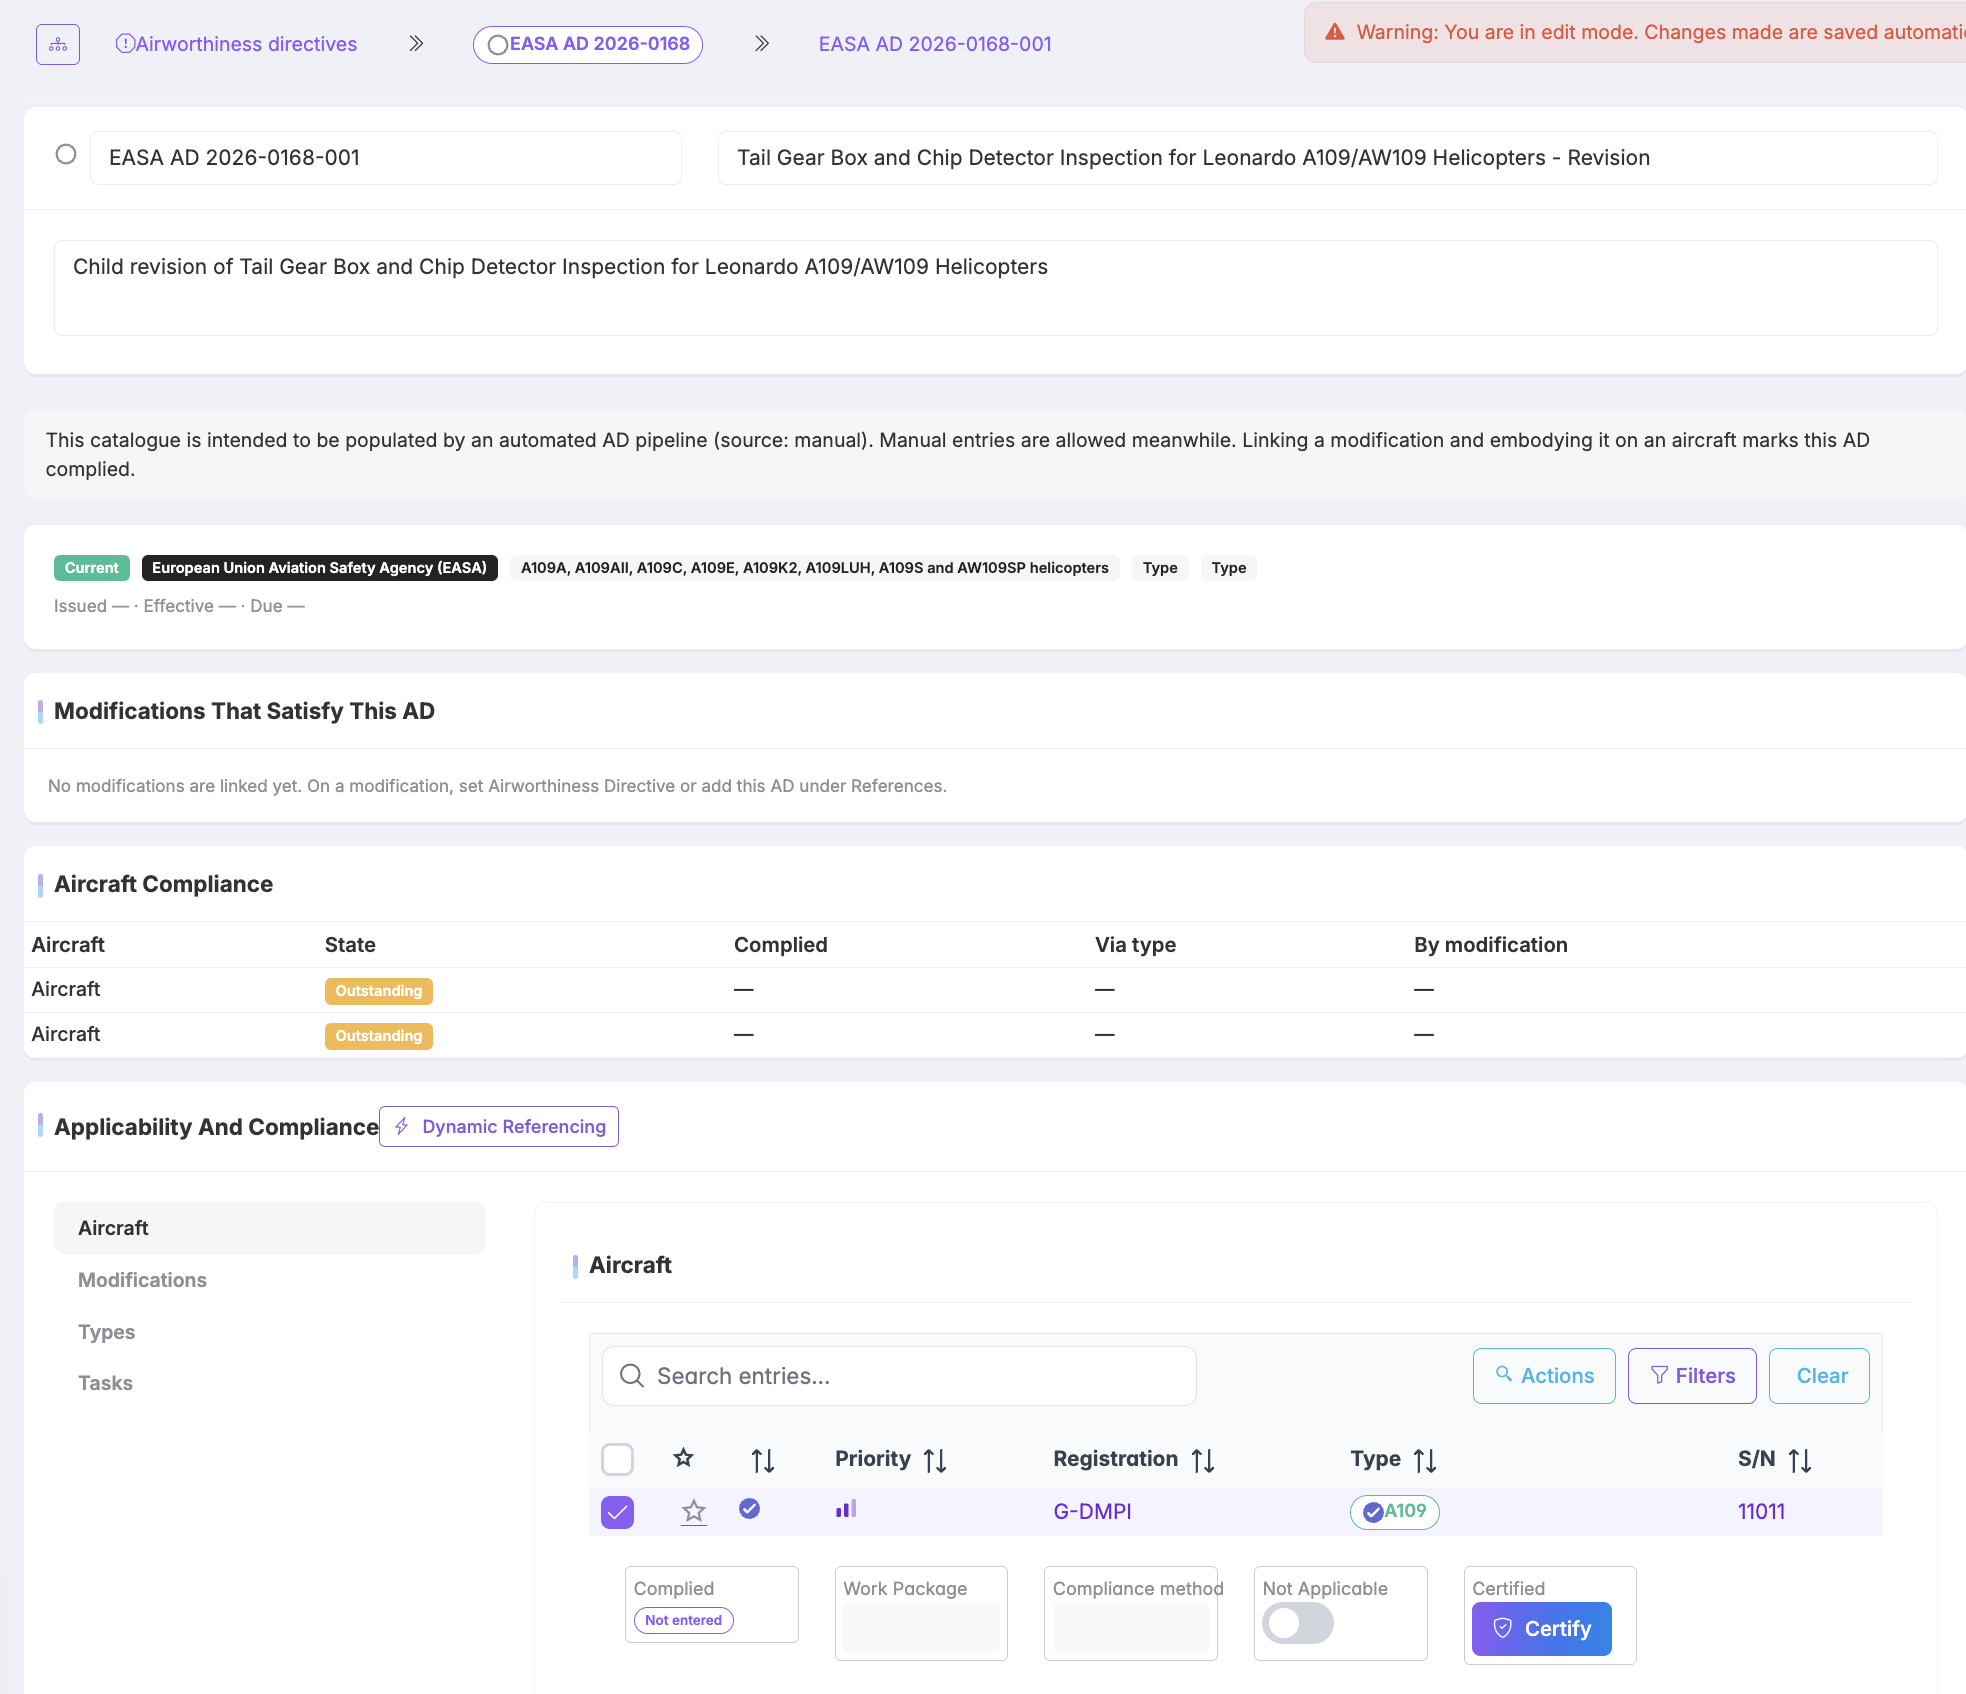
Task: Switch to the Types side tab
Action: point(106,1332)
